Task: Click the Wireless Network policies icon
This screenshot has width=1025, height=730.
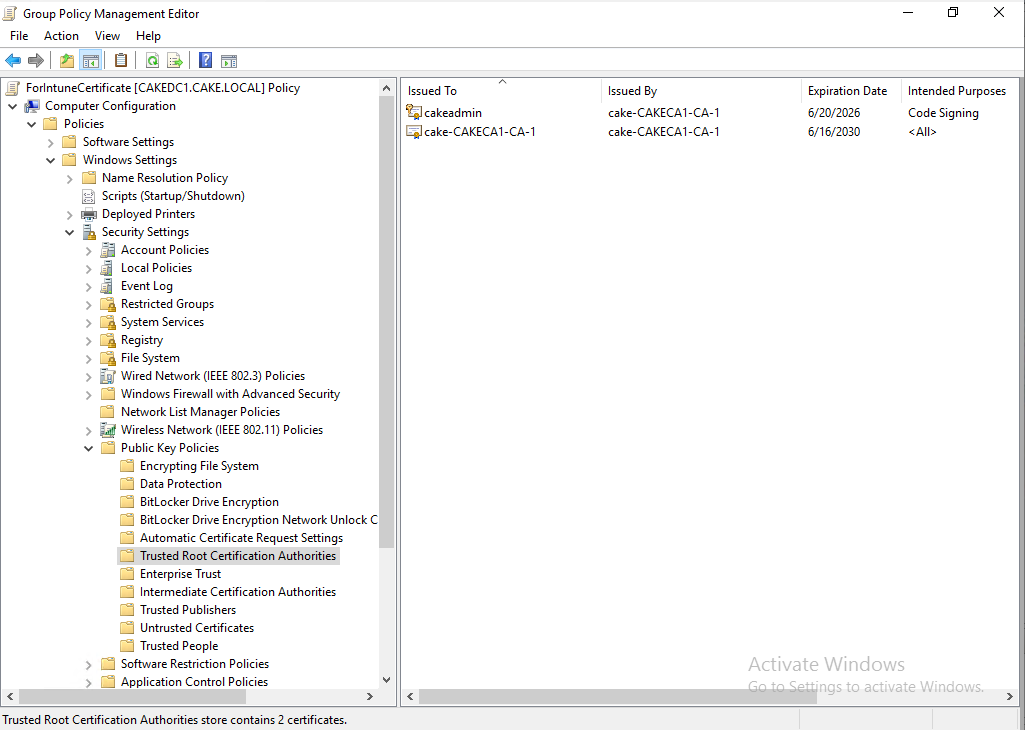Action: click(108, 430)
